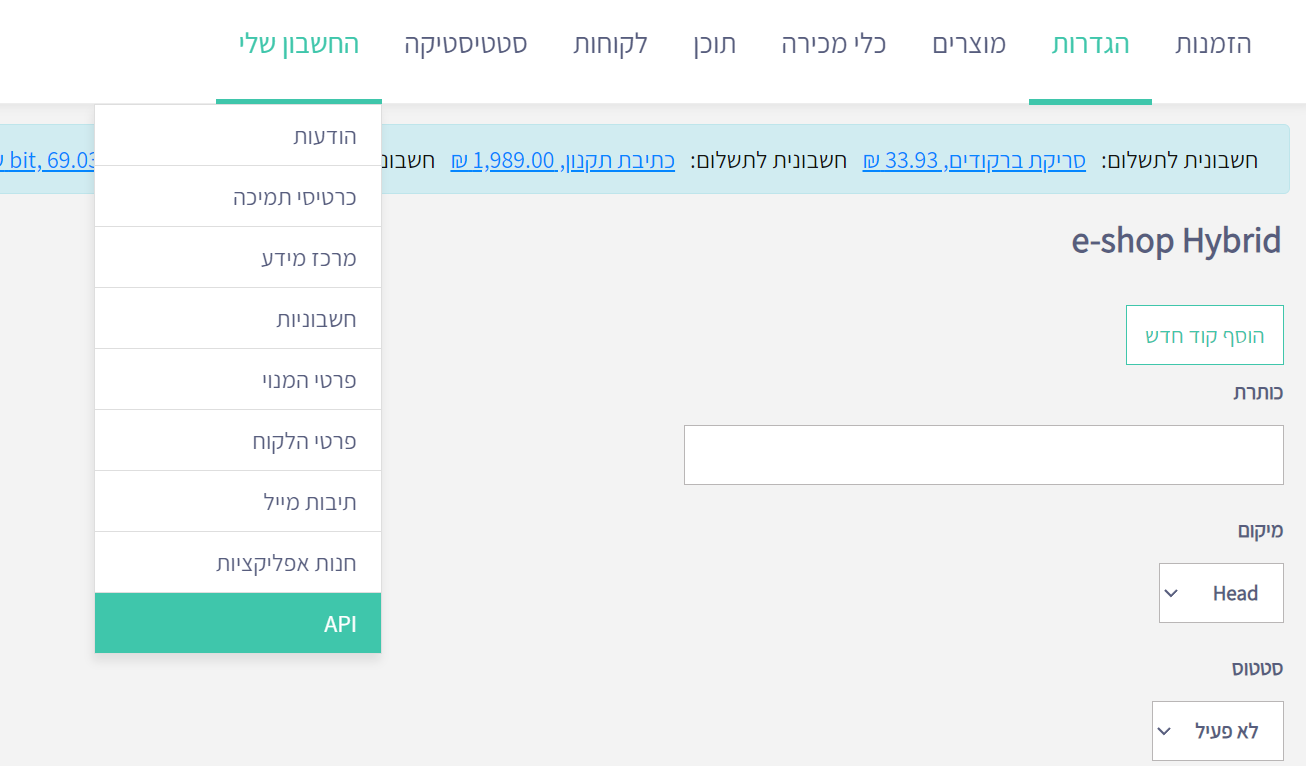Open the תוכן (Content) tab
The width and height of the screenshot is (1306, 766).
click(x=714, y=44)
